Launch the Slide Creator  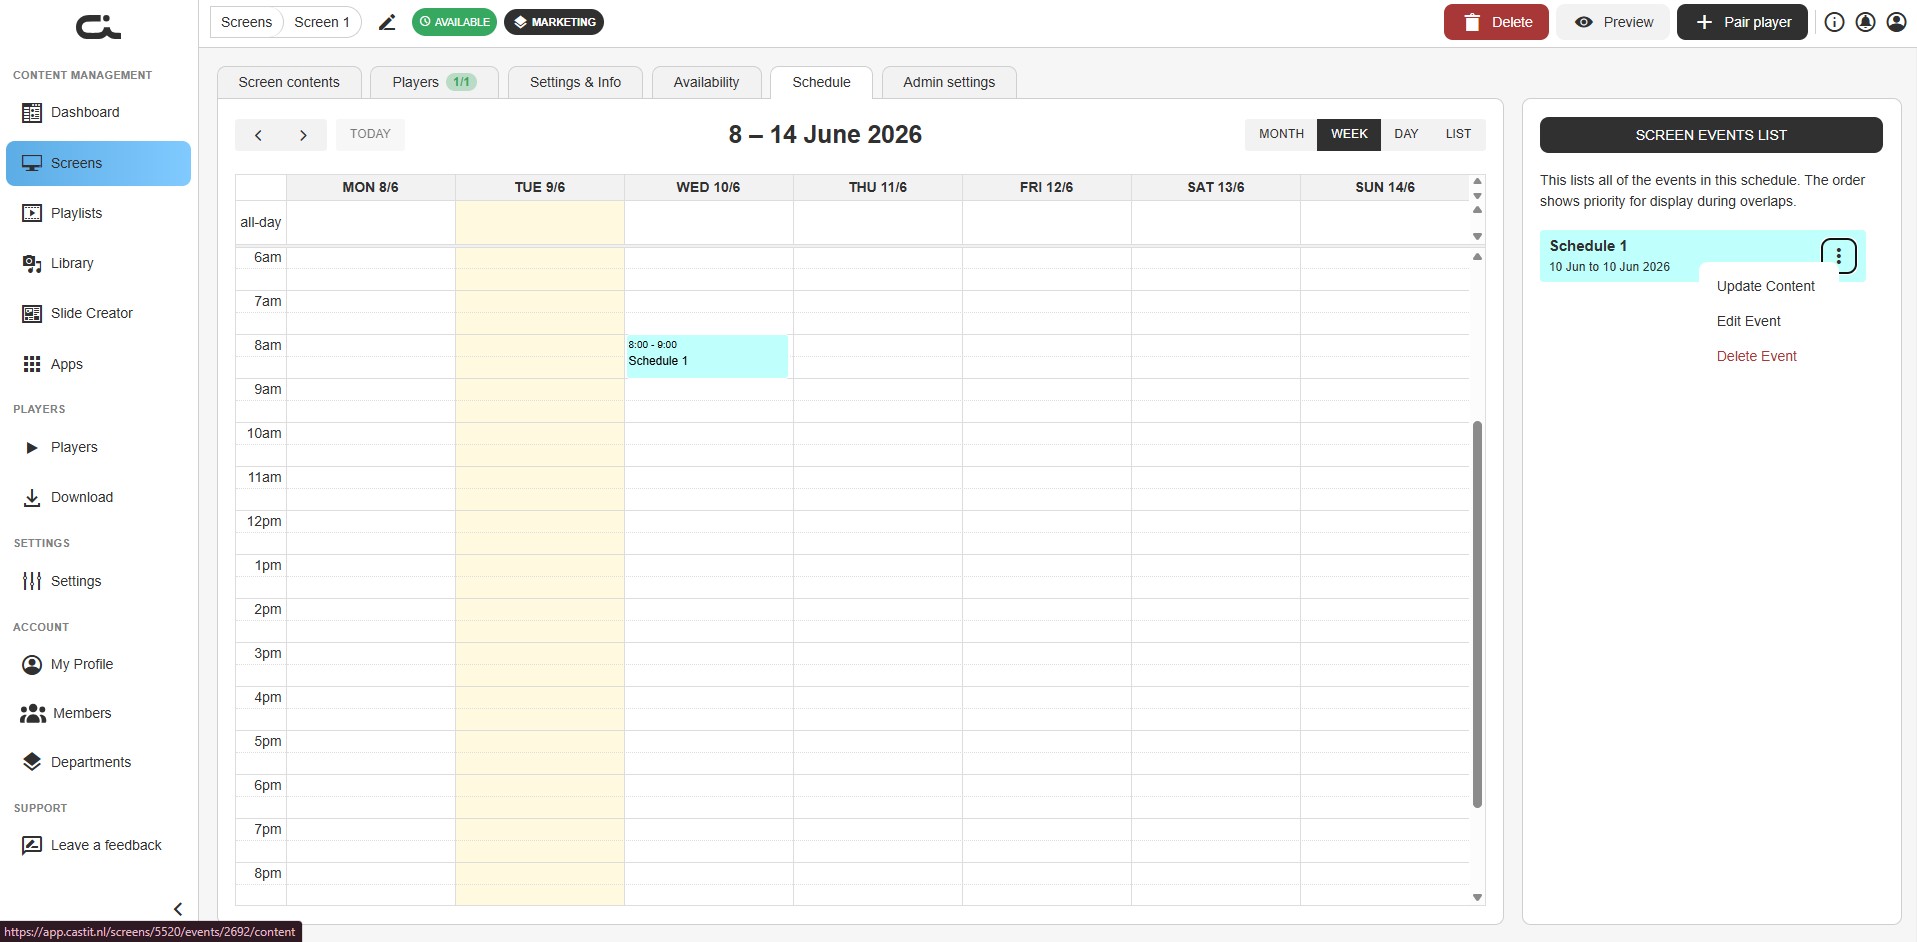tap(98, 313)
